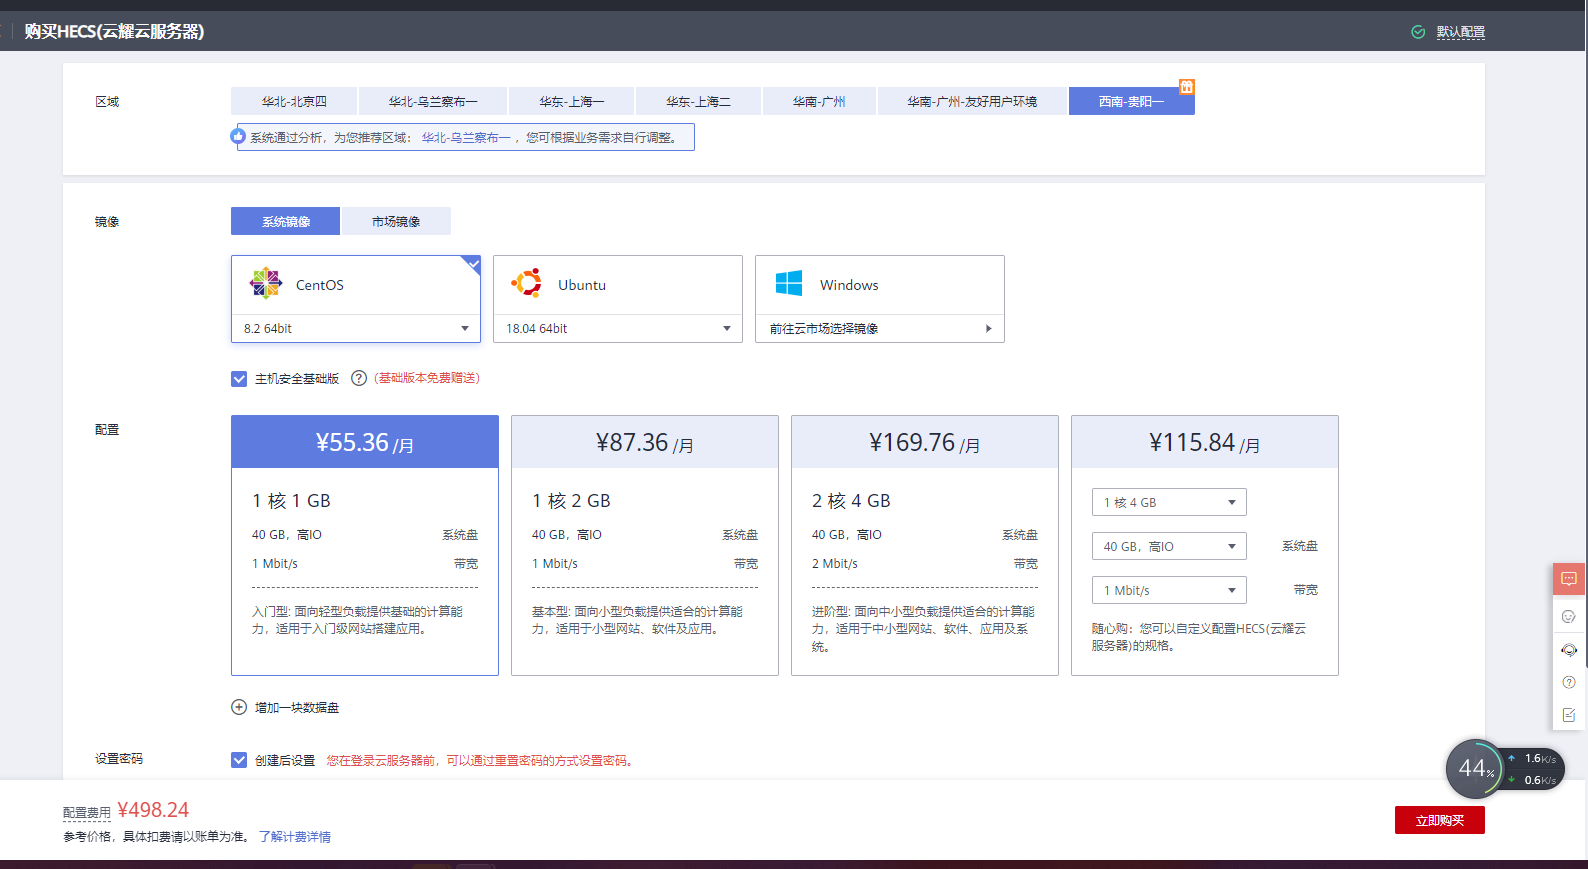
Task: Click the plus icon to add data disk
Action: click(239, 707)
